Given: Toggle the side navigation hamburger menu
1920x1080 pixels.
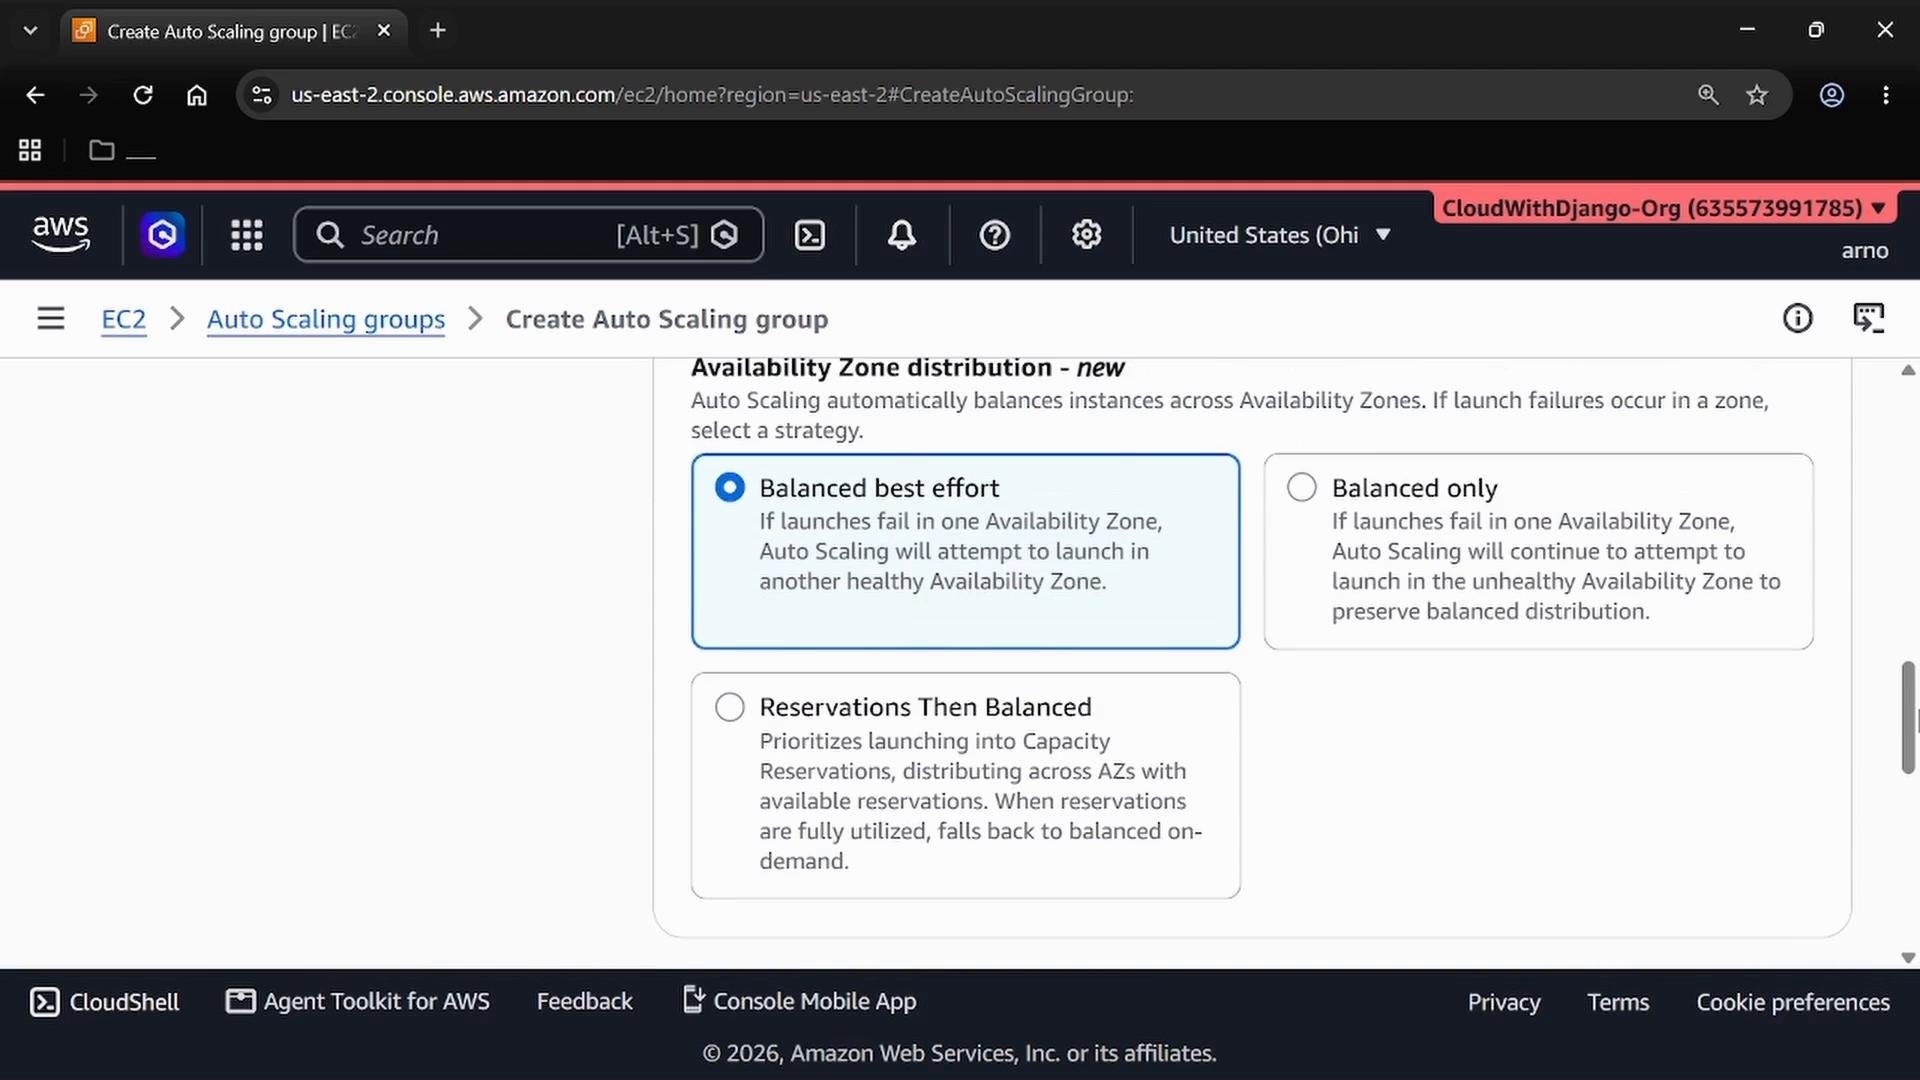Looking at the screenshot, I should [x=51, y=319].
